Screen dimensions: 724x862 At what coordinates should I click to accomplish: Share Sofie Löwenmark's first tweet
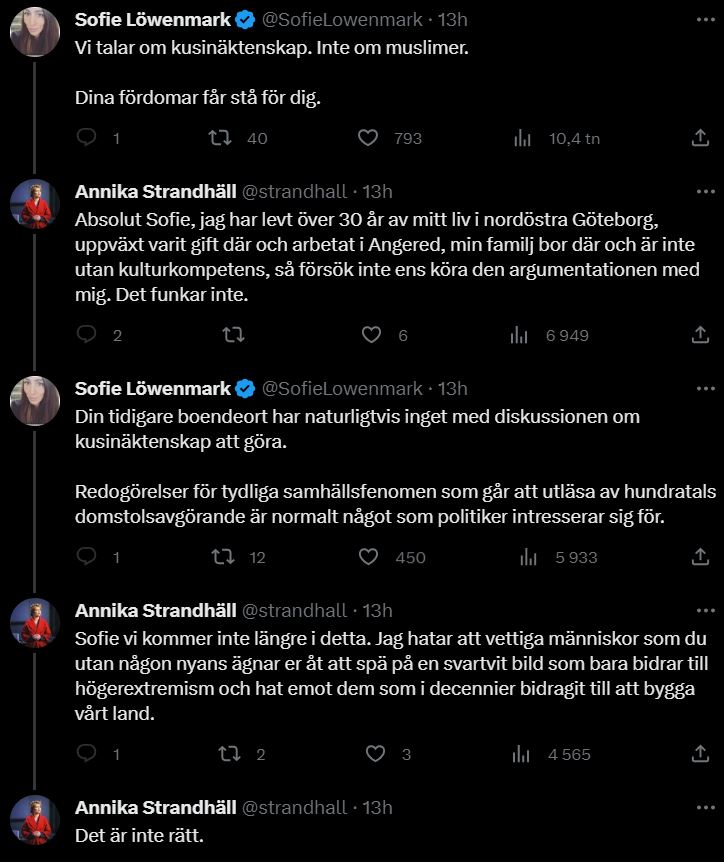(701, 139)
